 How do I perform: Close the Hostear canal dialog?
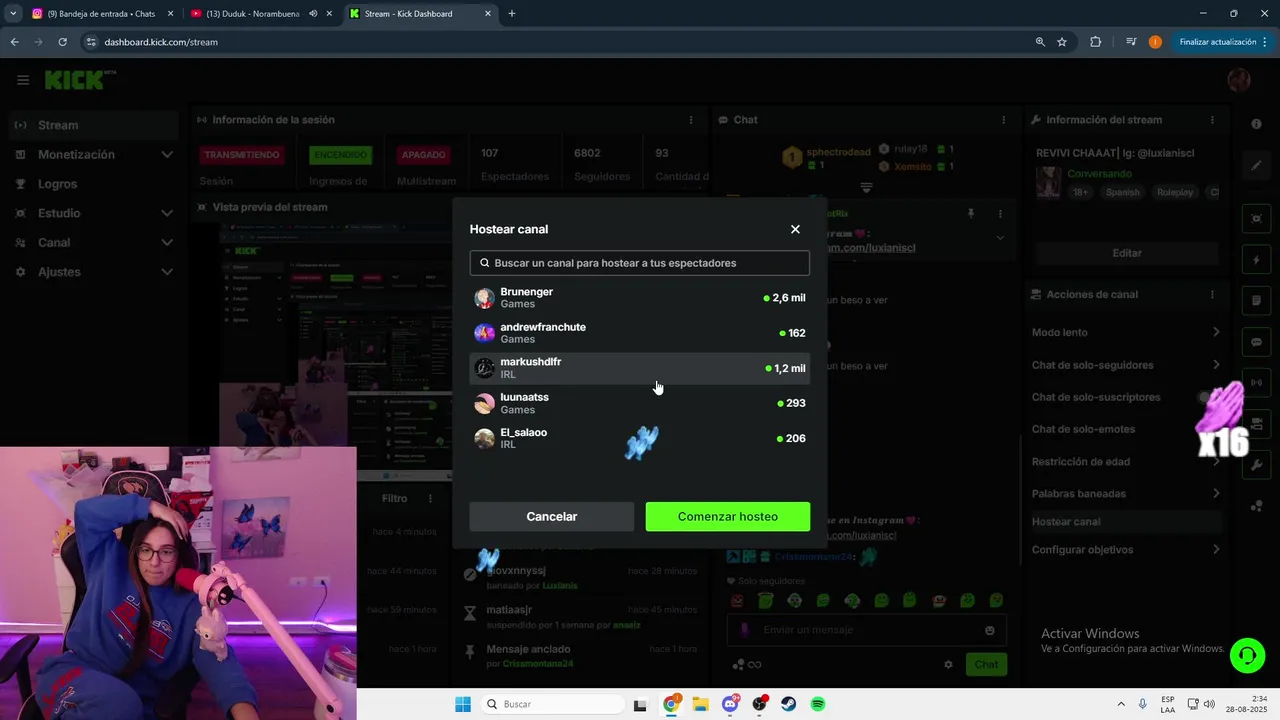(795, 229)
